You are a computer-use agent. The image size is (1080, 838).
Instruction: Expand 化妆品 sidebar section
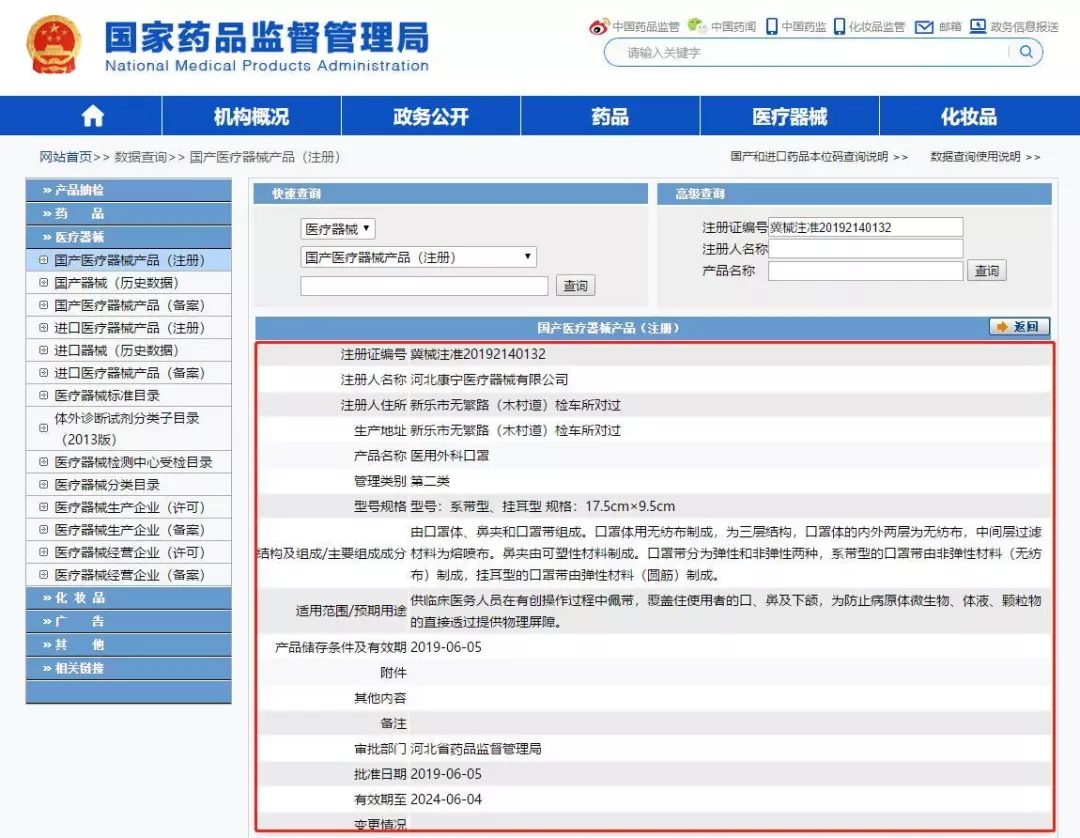tap(128, 598)
